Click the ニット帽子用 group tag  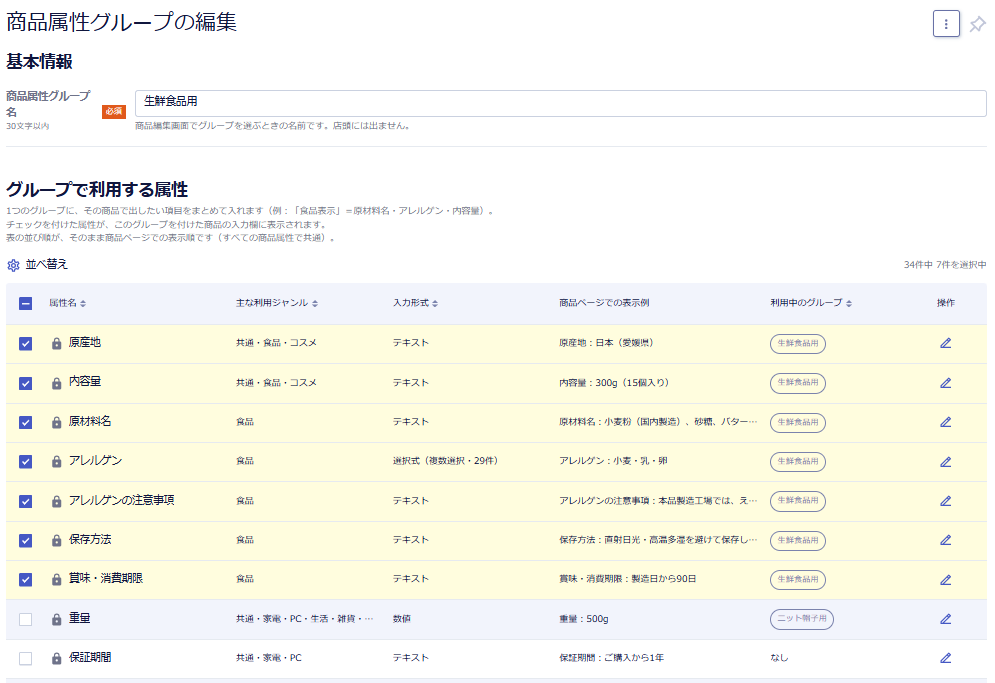(x=802, y=619)
